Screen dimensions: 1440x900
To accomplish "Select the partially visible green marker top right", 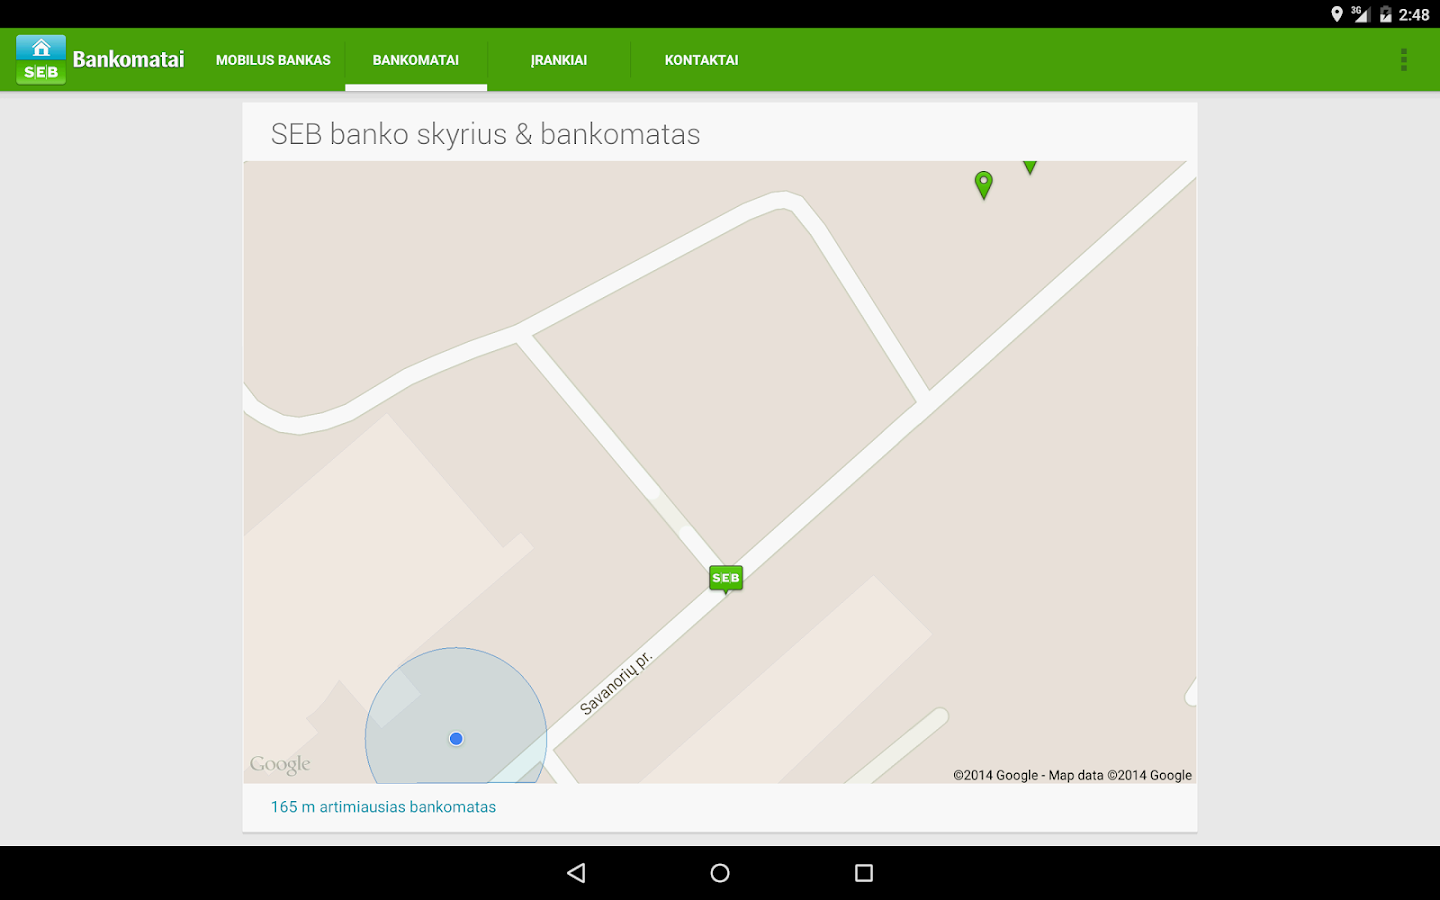I will tap(1030, 166).
